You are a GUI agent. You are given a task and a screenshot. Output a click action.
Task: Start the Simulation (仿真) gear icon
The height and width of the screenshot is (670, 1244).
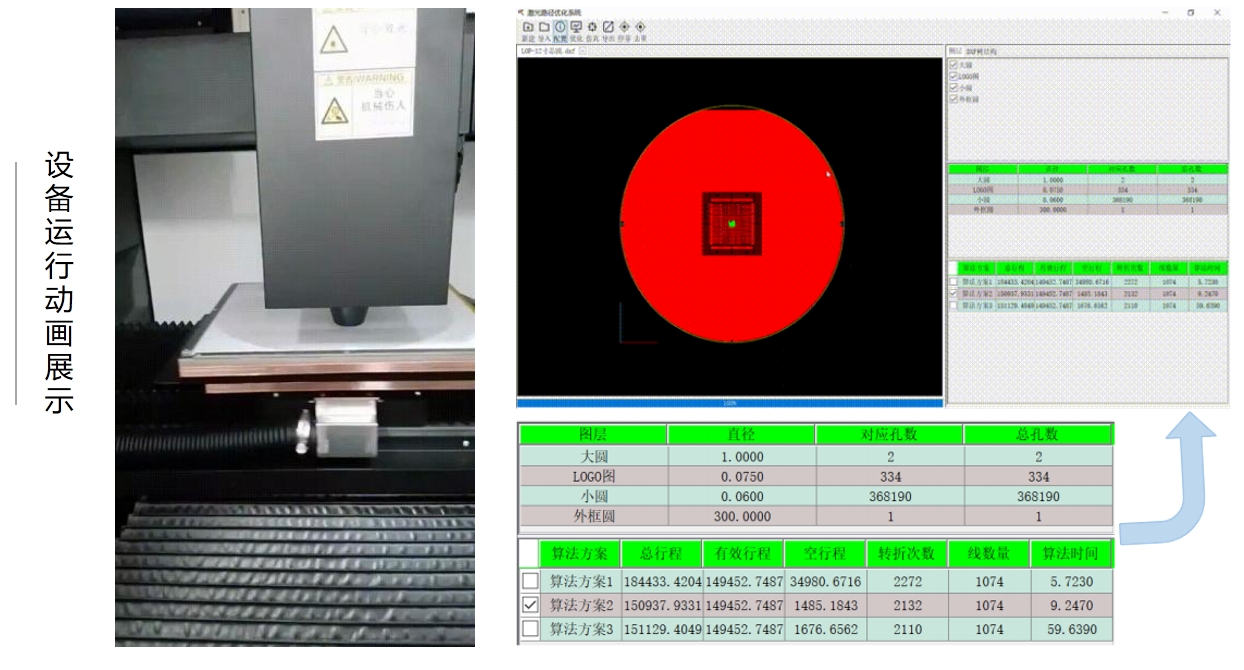pyautogui.click(x=592, y=26)
